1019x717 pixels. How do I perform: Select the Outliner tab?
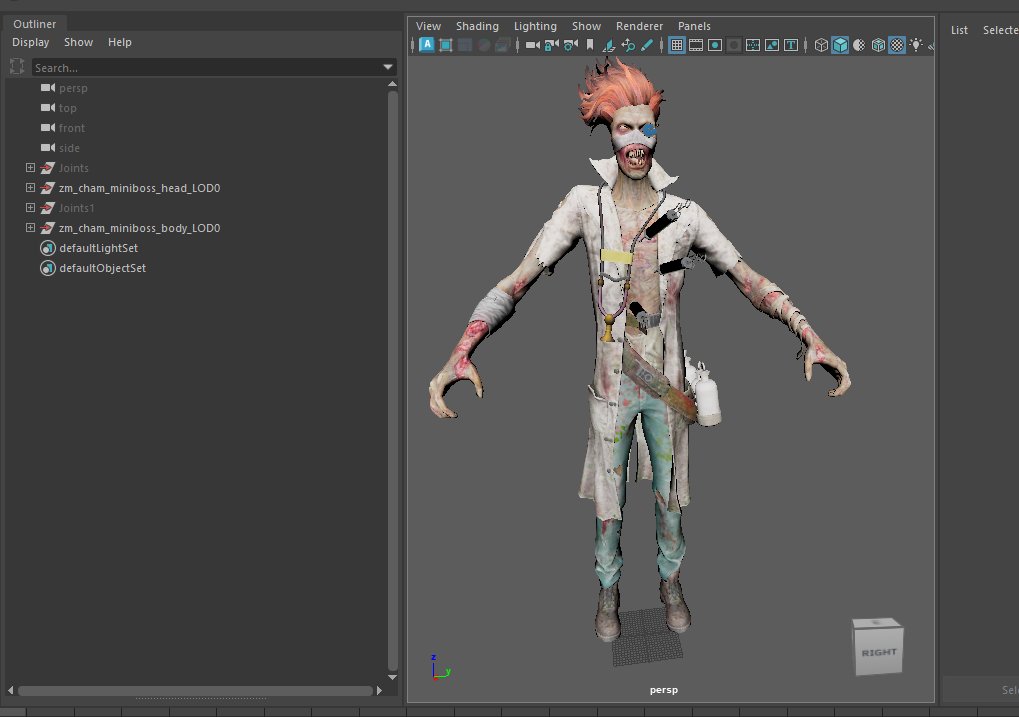(x=34, y=23)
